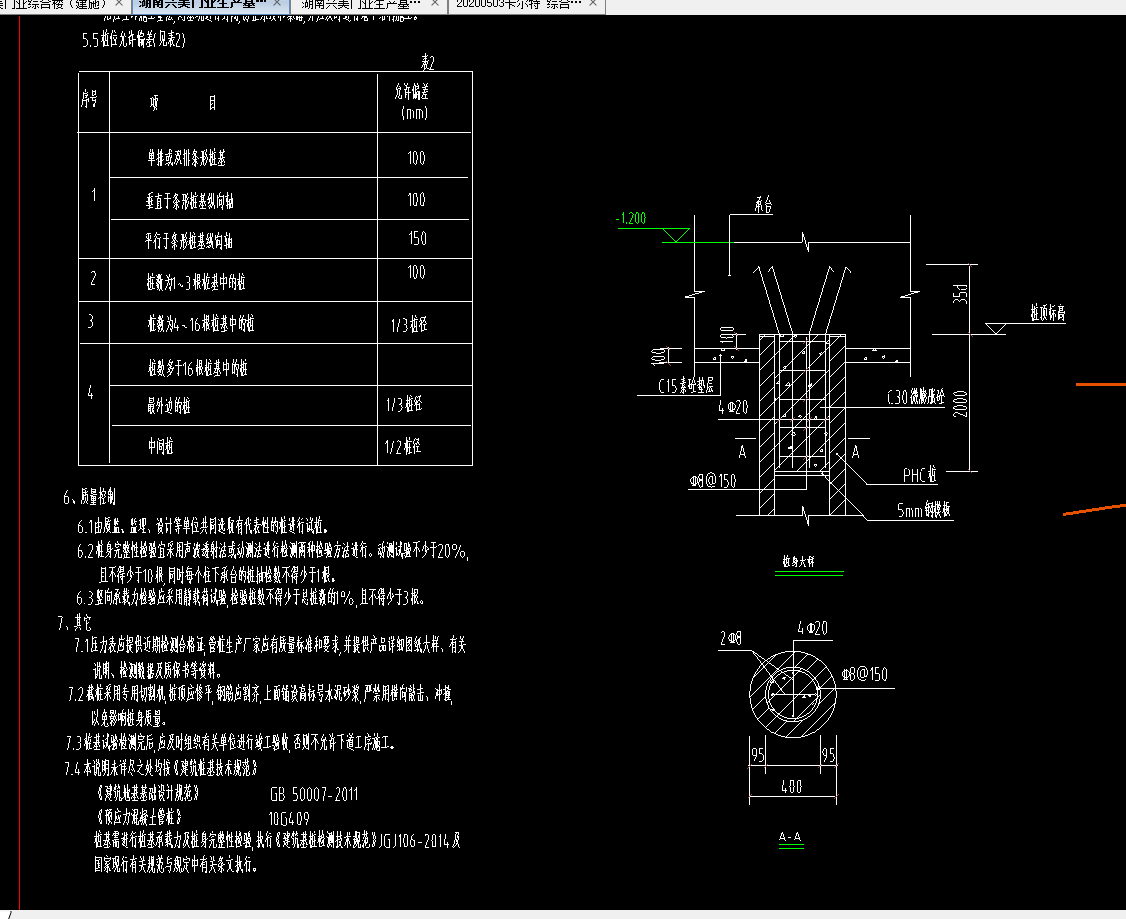Click the 100 value in row 2
The width and height of the screenshot is (1126, 919).
(x=417, y=272)
